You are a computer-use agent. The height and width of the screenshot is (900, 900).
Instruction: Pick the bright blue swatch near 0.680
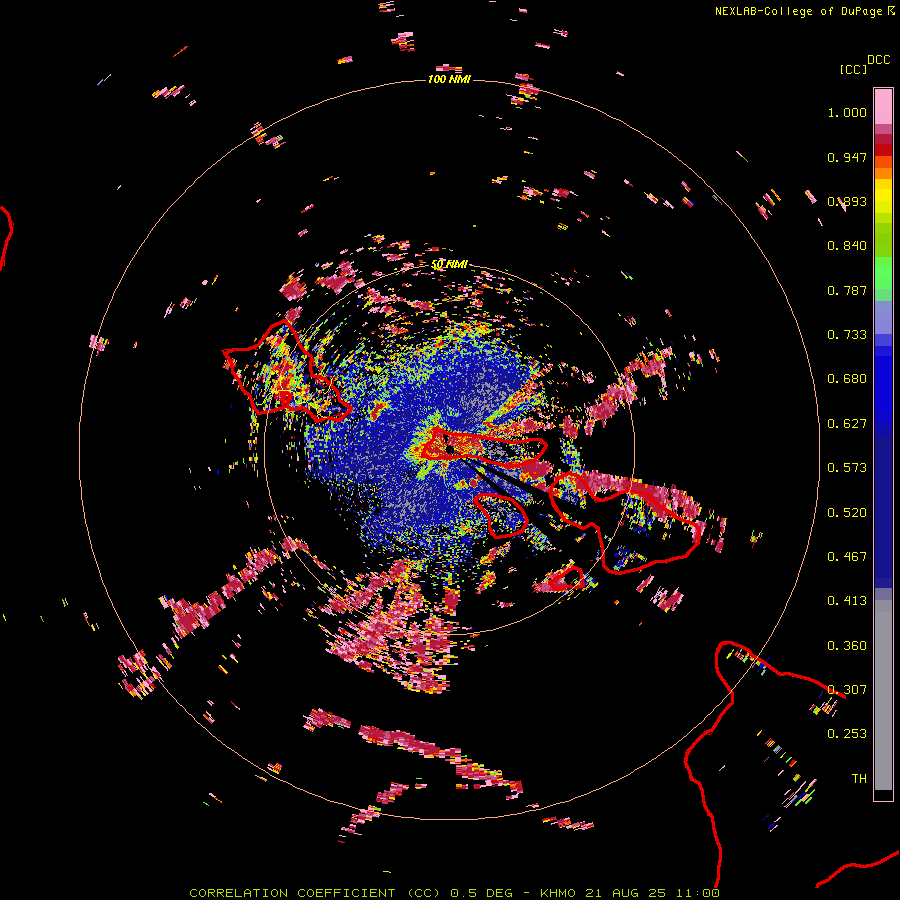pos(883,385)
